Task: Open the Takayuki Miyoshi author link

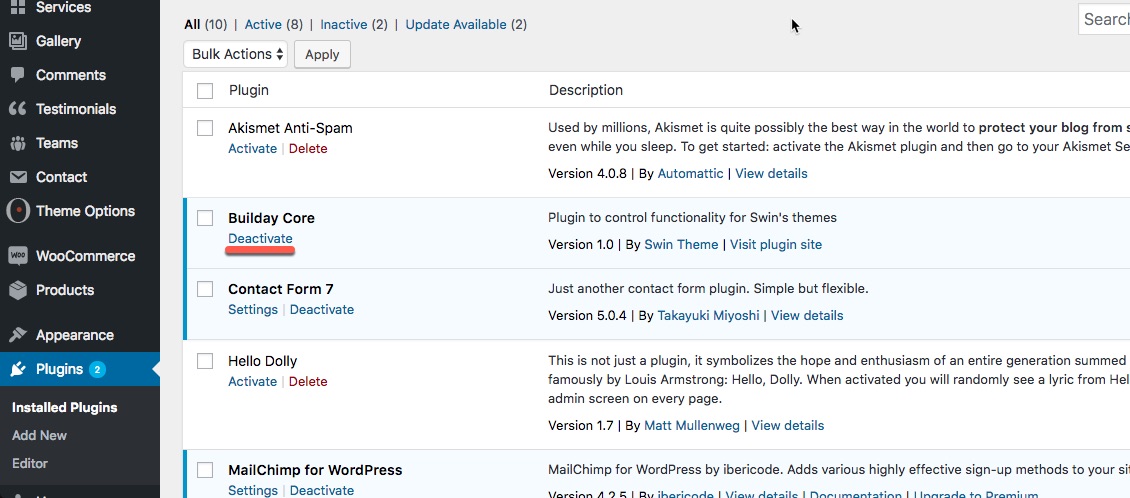Action: coord(708,315)
